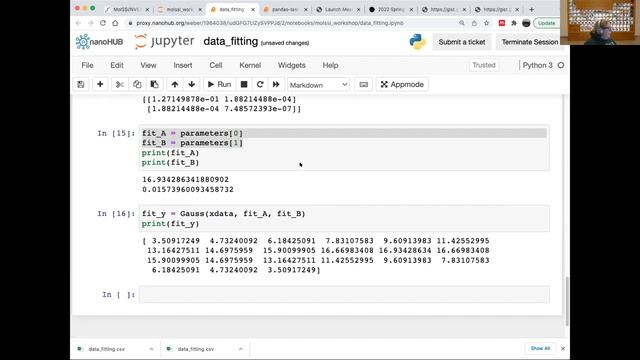This screenshot has height=360, width=640.
Task: Run the selected cell
Action: [220, 84]
